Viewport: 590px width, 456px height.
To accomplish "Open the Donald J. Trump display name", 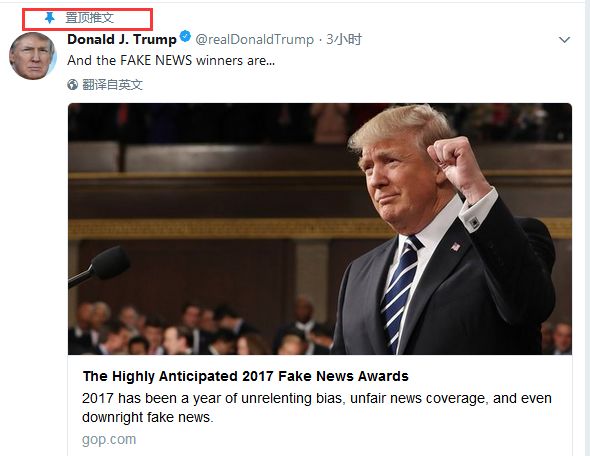I will tap(122, 39).
